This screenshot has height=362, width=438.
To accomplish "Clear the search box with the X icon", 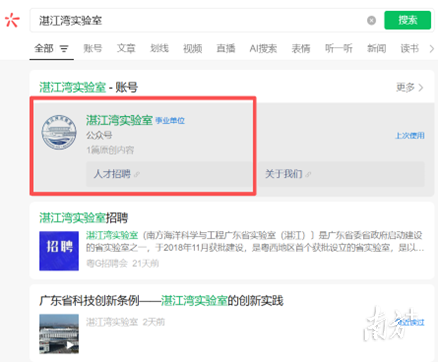I will coord(371,20).
